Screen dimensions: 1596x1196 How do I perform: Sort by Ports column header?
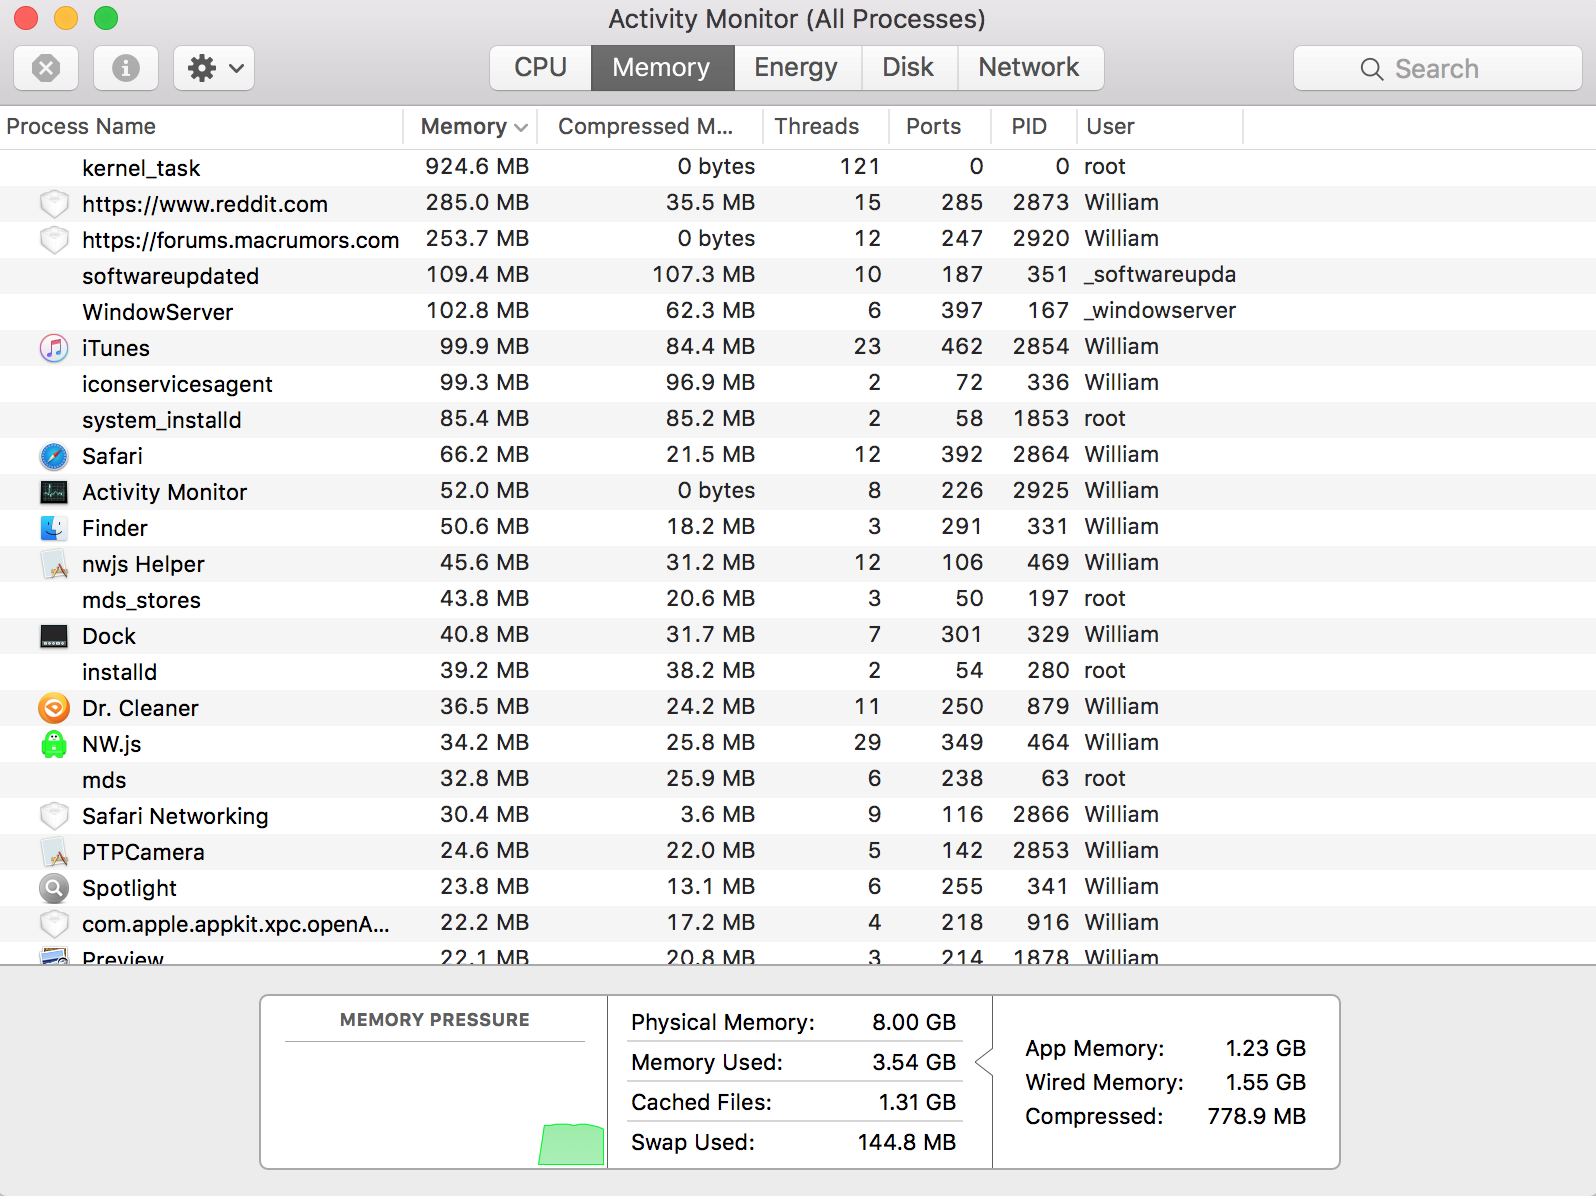[940, 126]
